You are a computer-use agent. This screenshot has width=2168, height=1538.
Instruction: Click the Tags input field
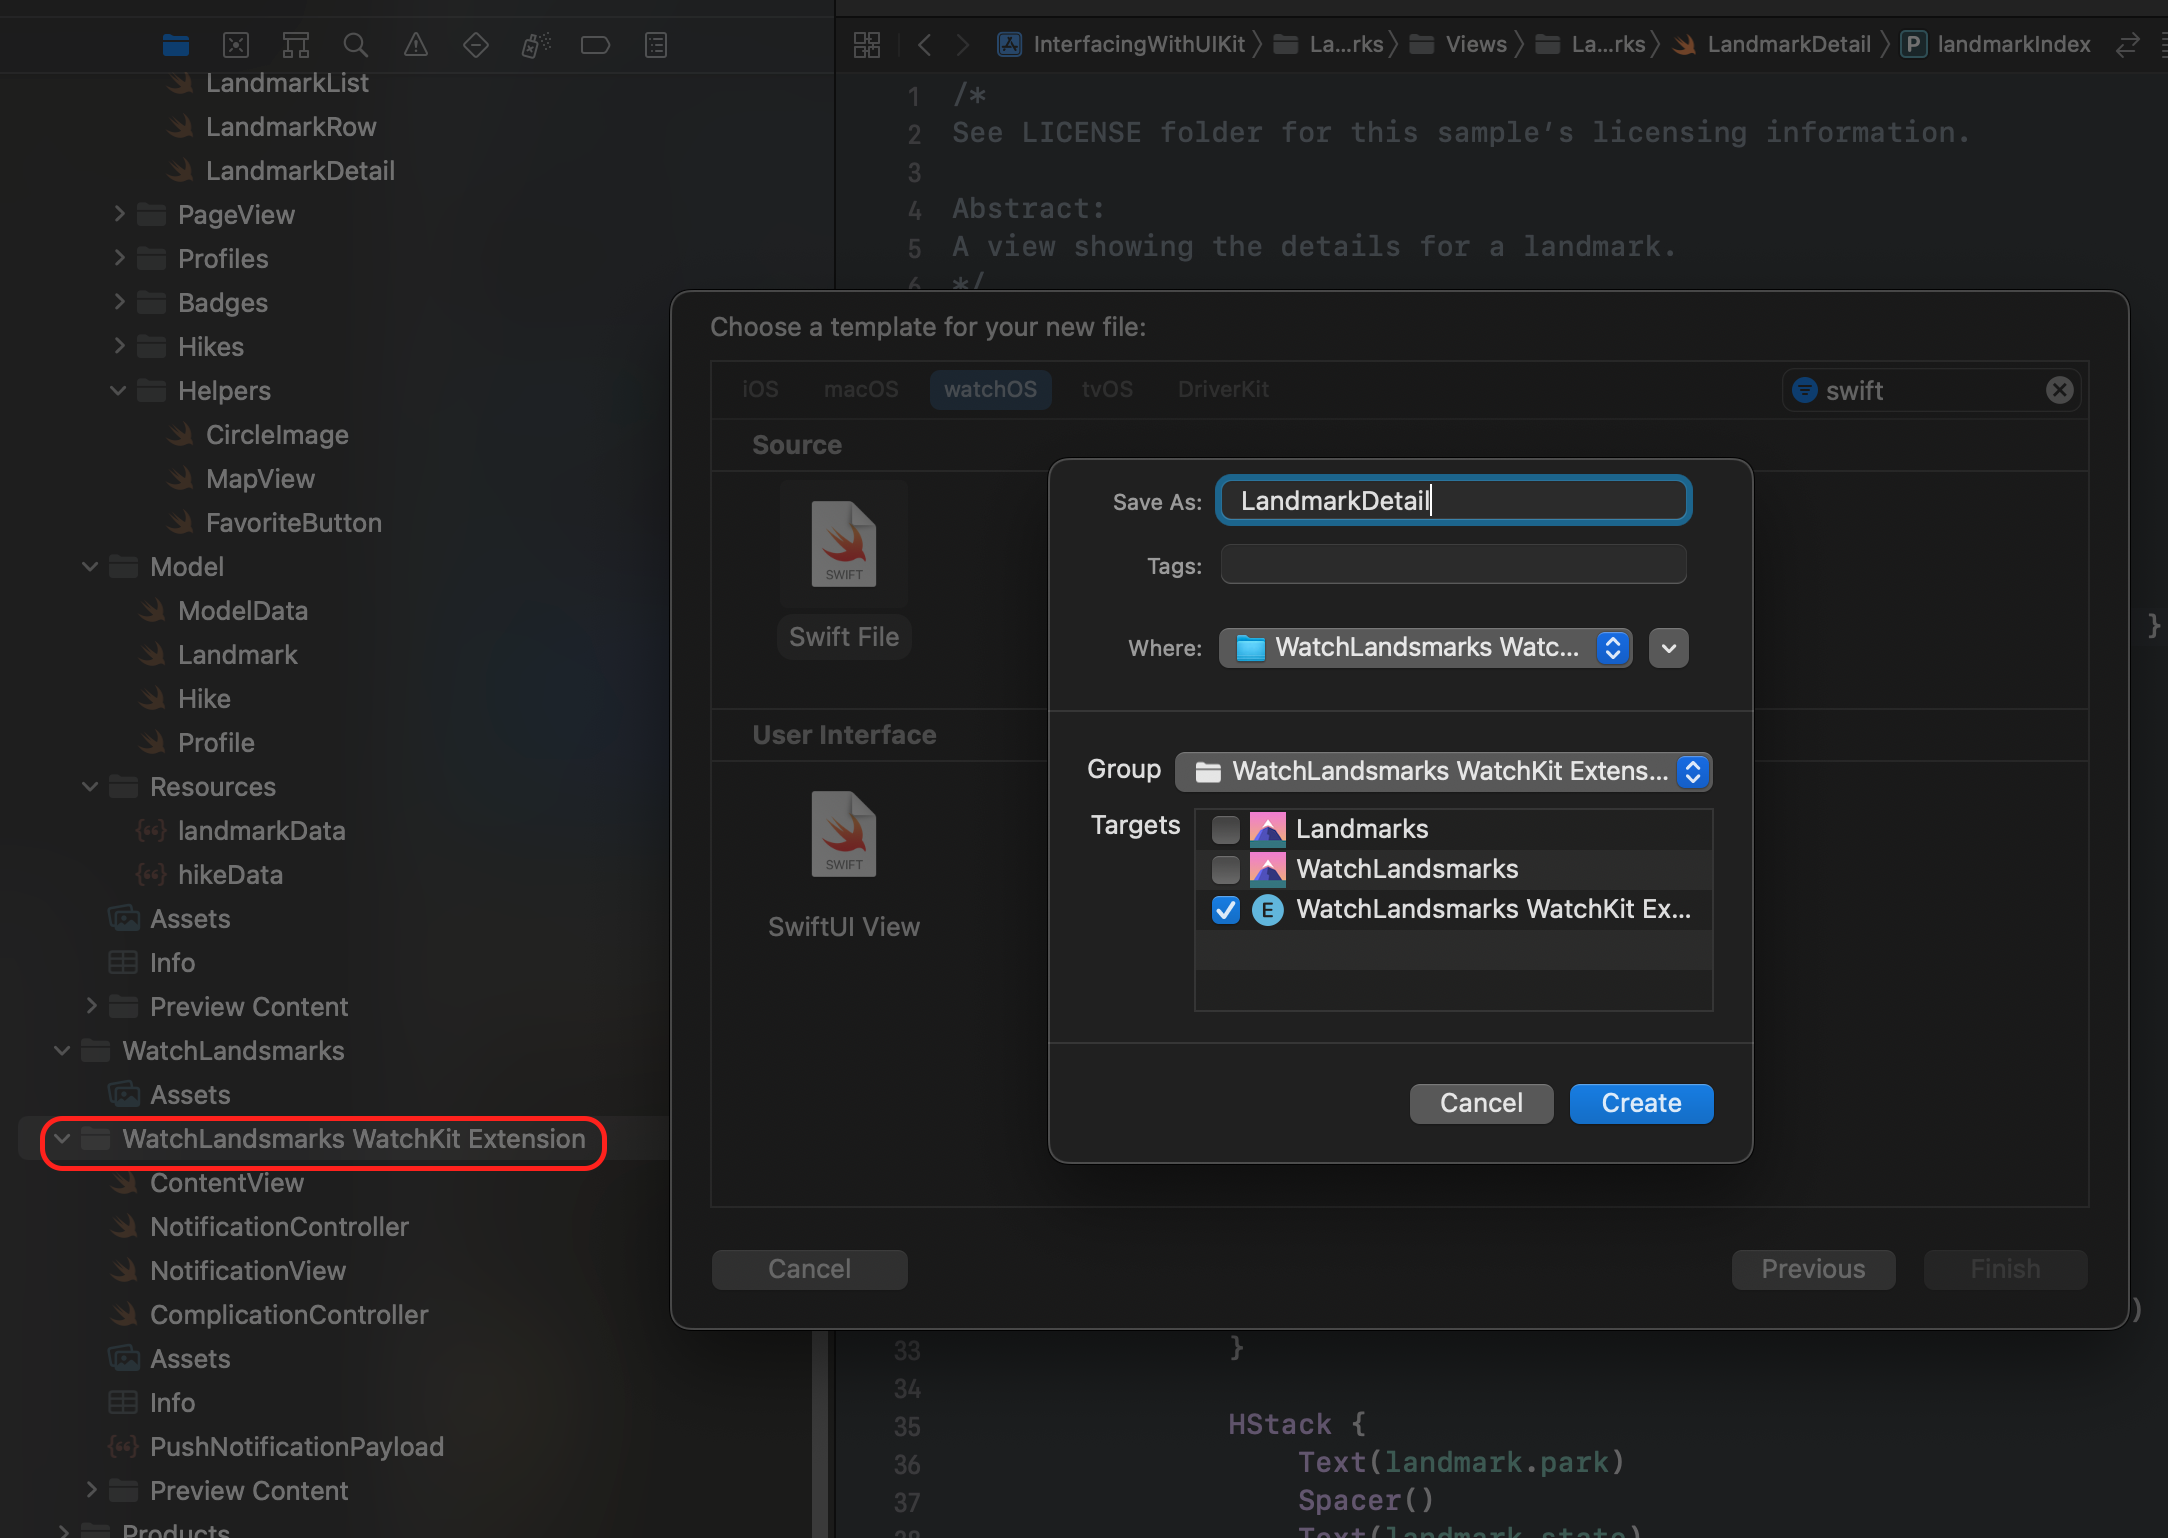pyautogui.click(x=1453, y=565)
